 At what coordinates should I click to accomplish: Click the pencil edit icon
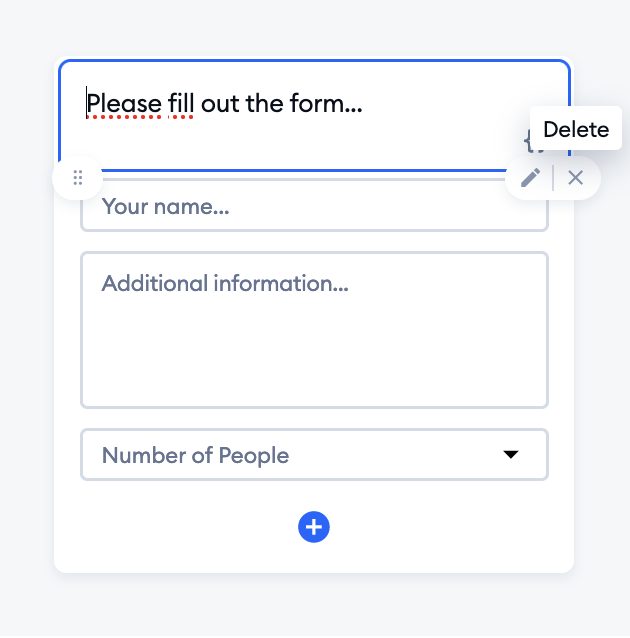tap(530, 178)
